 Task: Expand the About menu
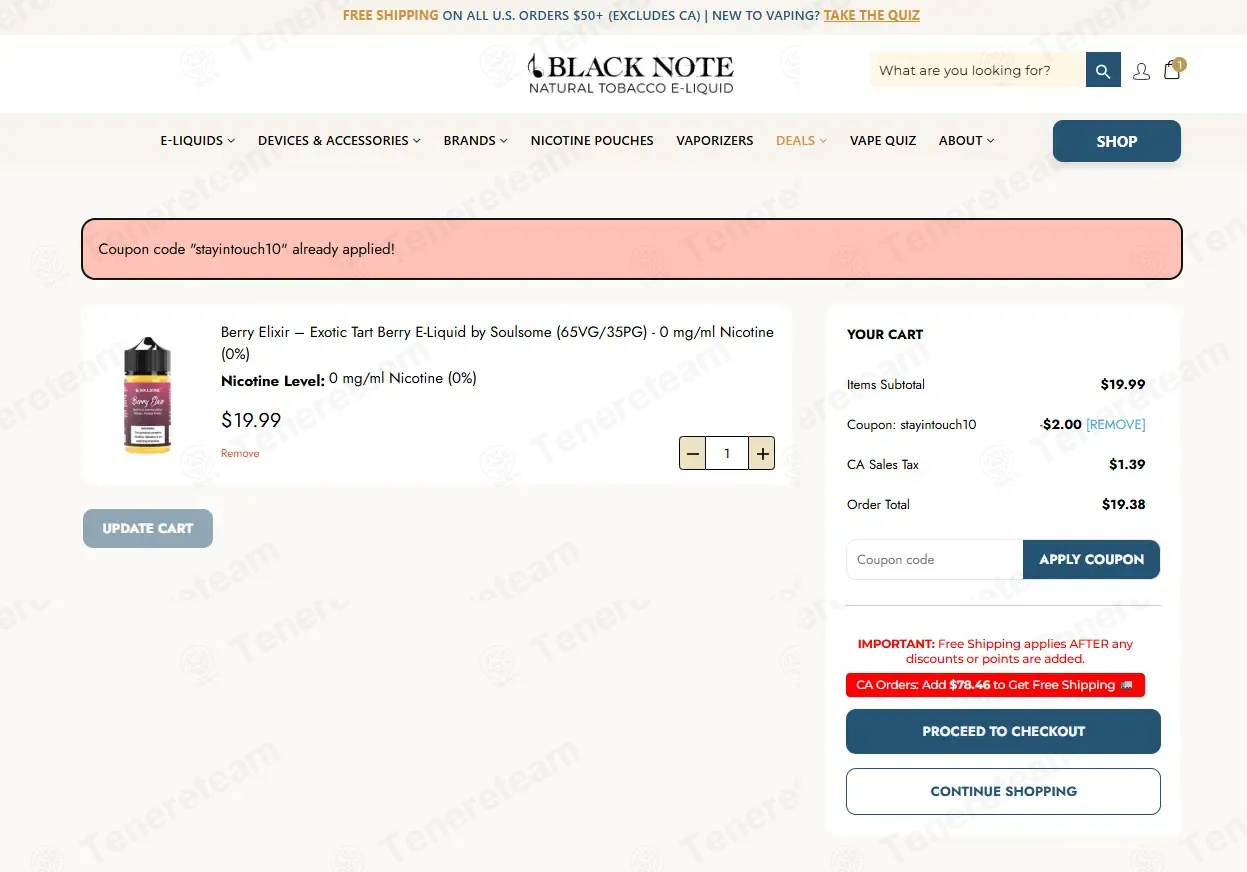point(966,141)
